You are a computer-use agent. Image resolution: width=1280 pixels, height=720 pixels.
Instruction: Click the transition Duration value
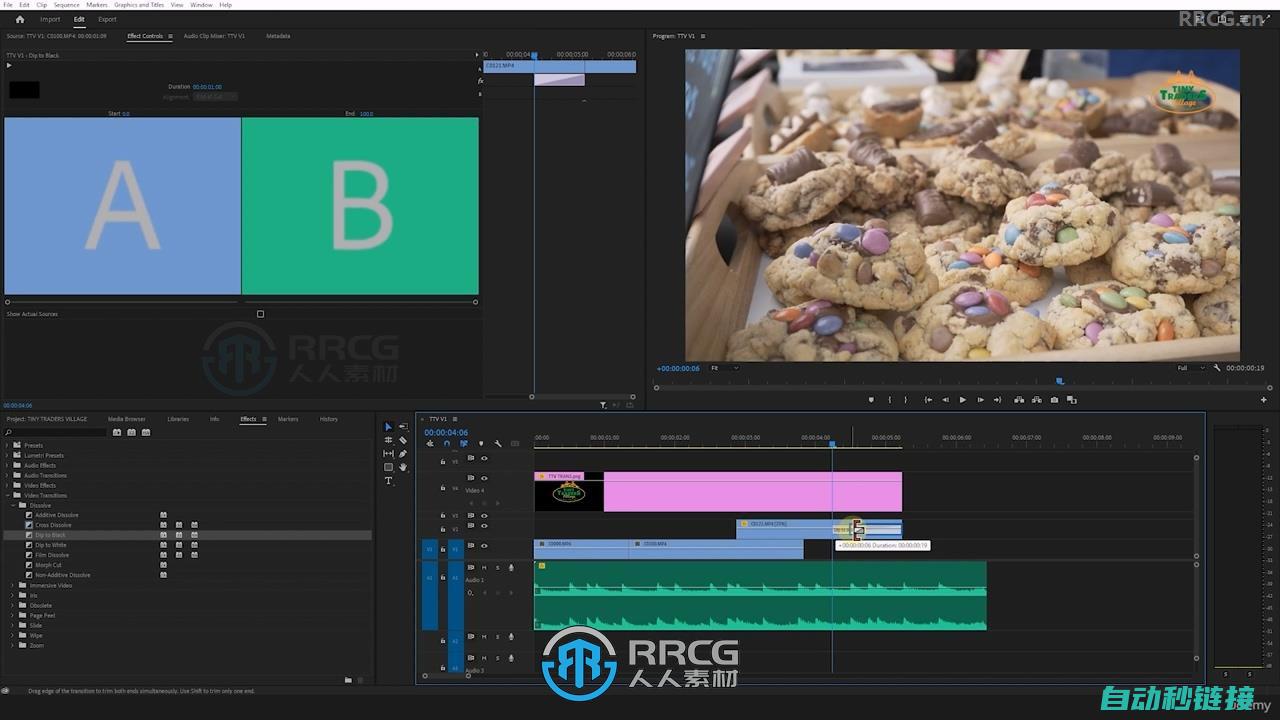coord(207,87)
